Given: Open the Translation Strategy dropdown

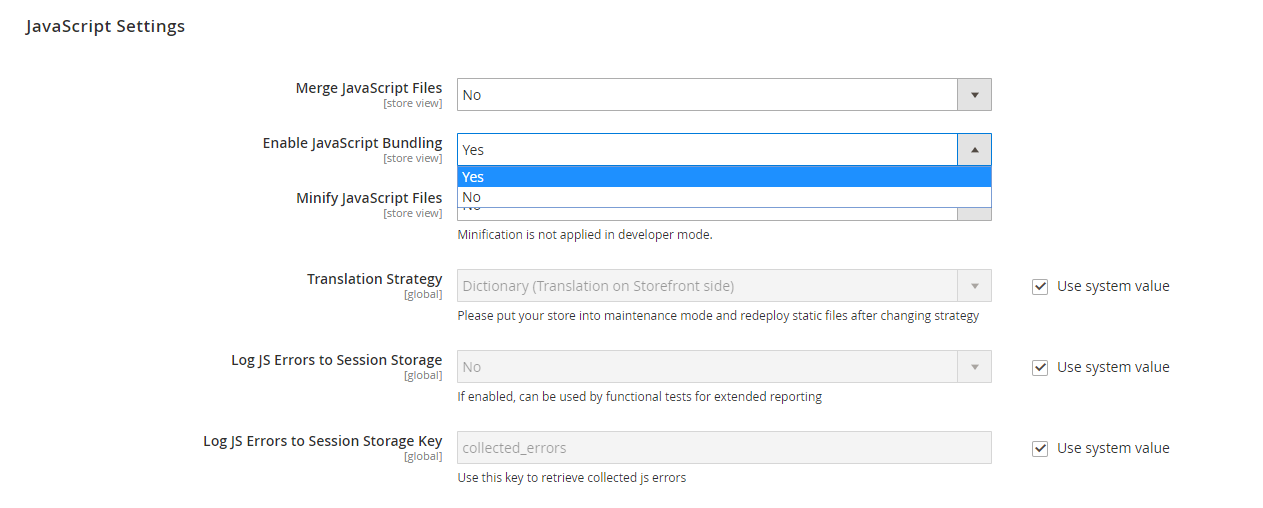Looking at the screenshot, I should pos(724,286).
